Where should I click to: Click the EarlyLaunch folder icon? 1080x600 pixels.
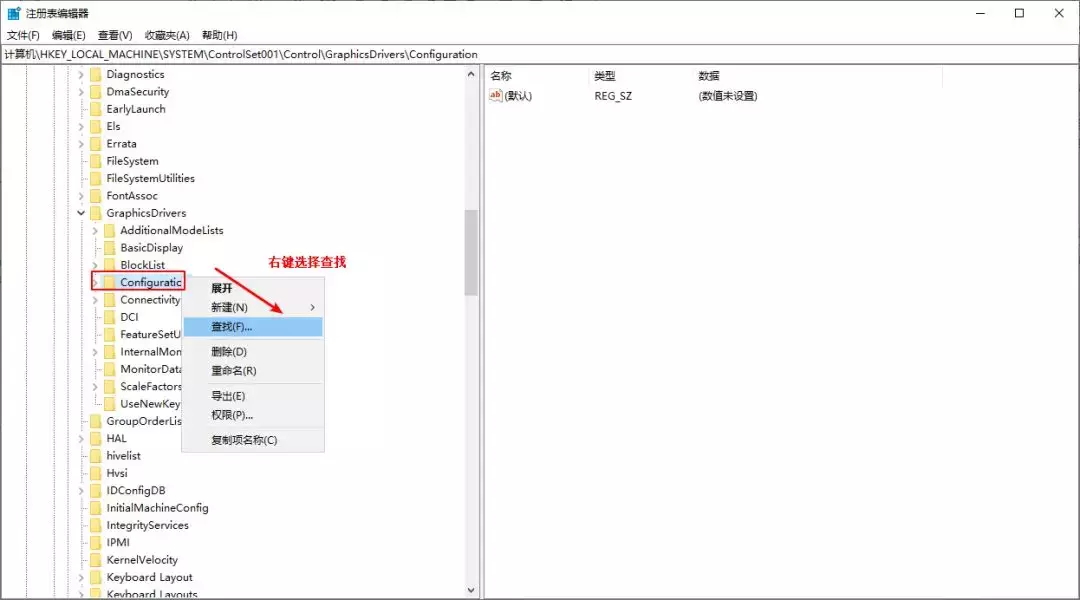(x=96, y=109)
